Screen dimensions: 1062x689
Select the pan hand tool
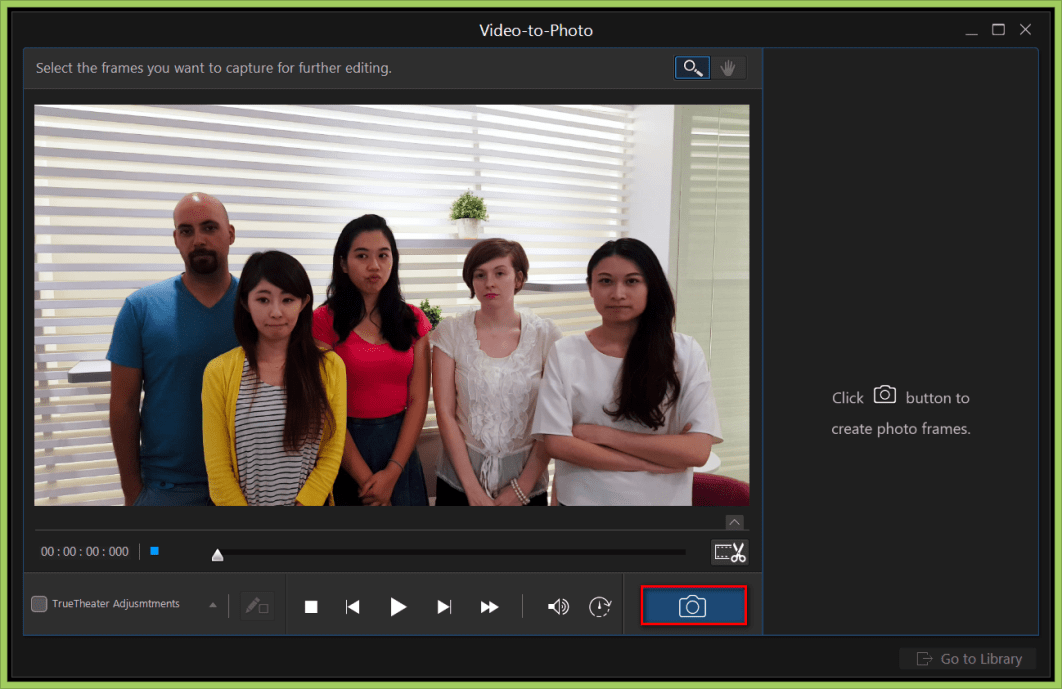tap(728, 68)
